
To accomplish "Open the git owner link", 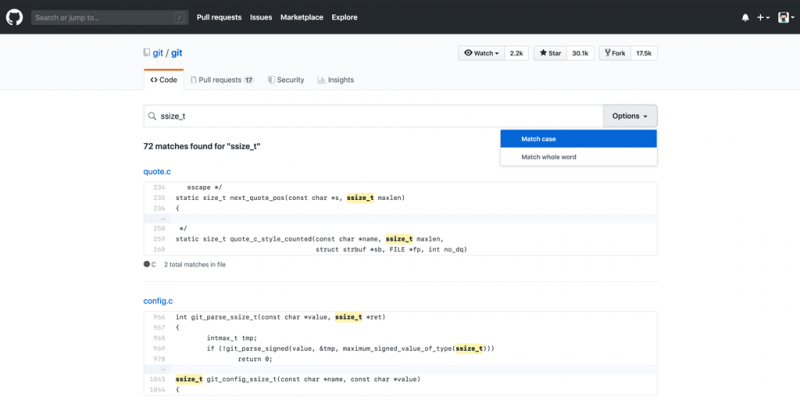I will [158, 53].
